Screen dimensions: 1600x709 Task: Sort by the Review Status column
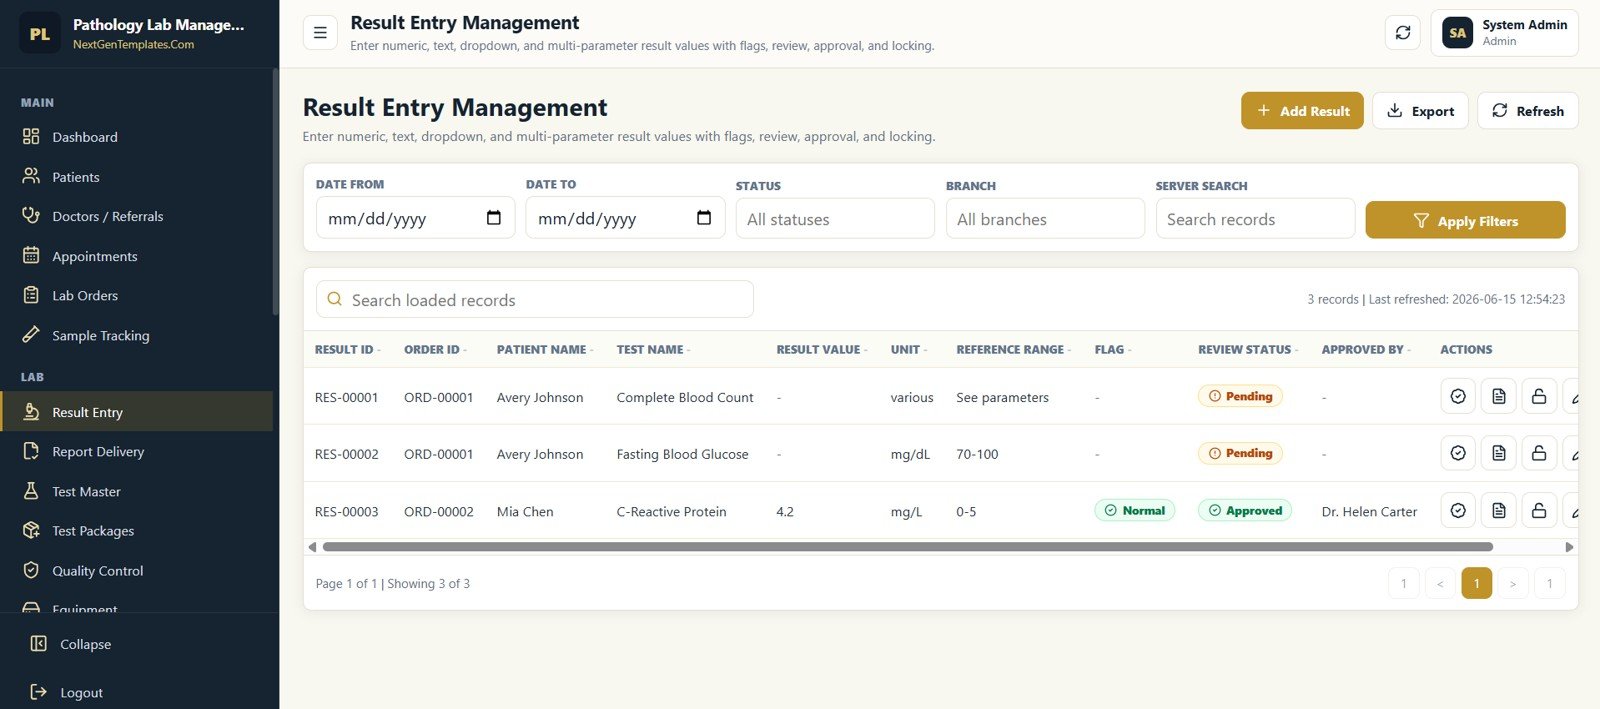pos(1248,349)
